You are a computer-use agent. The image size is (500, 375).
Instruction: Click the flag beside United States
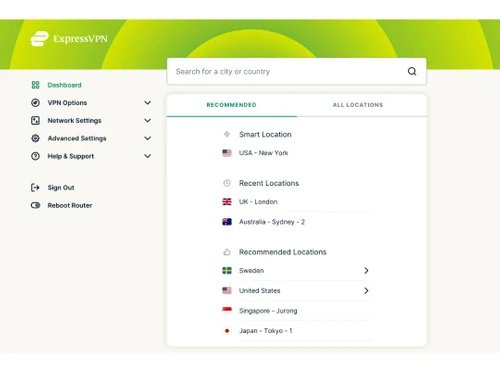[x=227, y=290]
